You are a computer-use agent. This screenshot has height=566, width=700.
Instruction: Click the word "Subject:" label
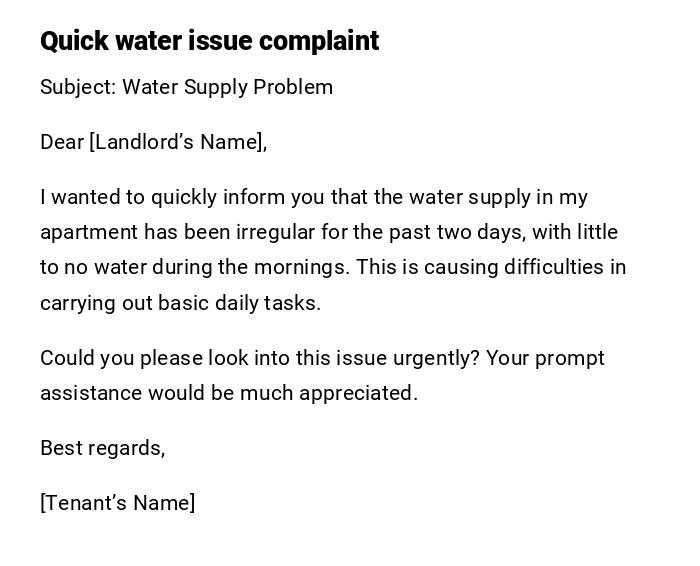point(77,87)
